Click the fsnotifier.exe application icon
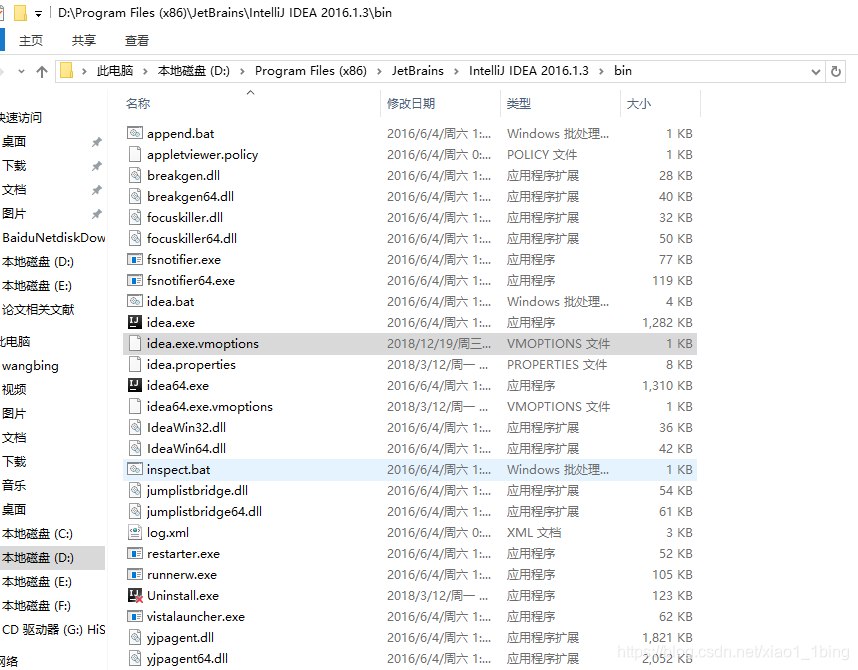The height and width of the screenshot is (670, 858). click(x=135, y=259)
